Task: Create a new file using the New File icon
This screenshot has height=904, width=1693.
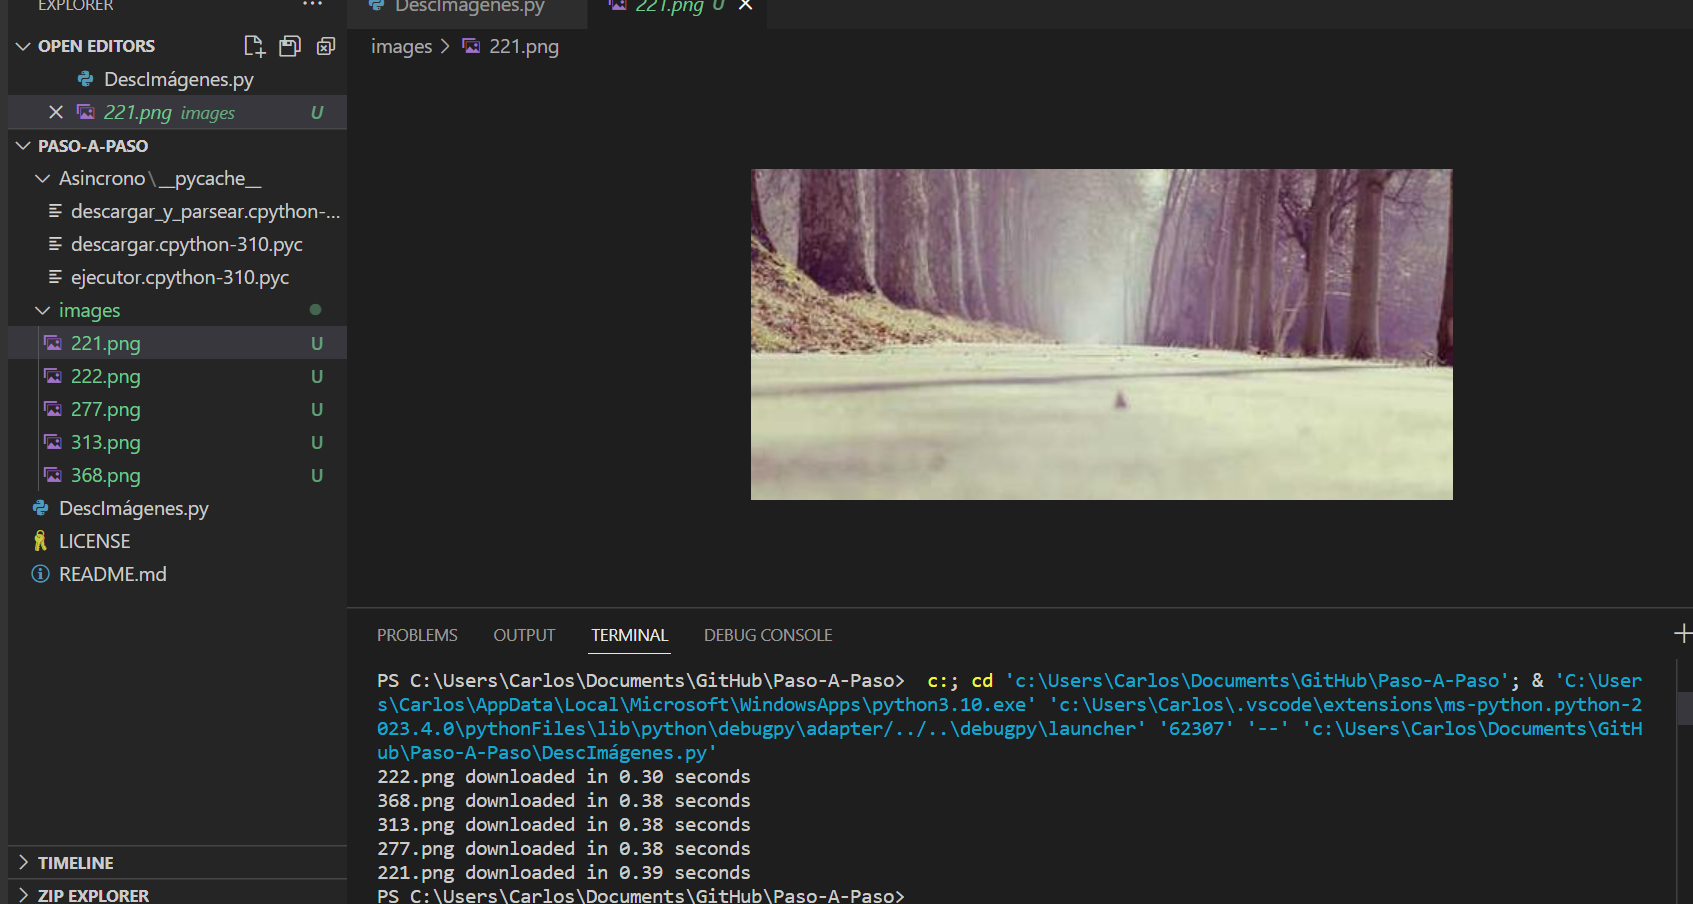Action: (x=254, y=45)
